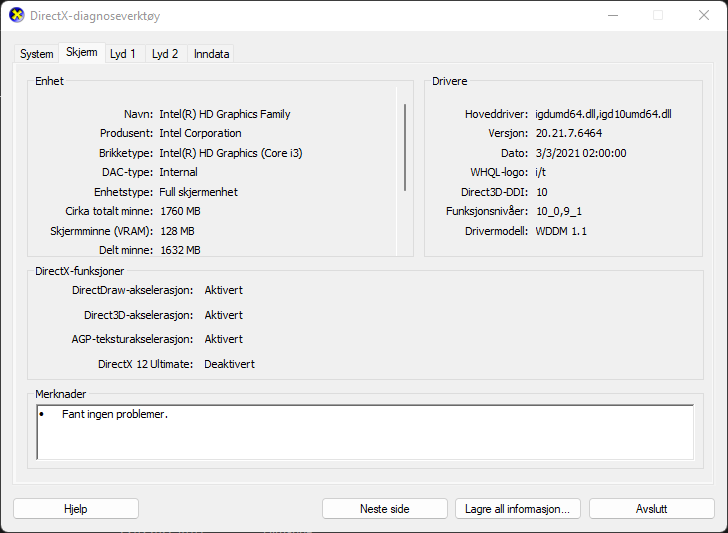Click the shared memory value '1632 MB'

coord(180,250)
